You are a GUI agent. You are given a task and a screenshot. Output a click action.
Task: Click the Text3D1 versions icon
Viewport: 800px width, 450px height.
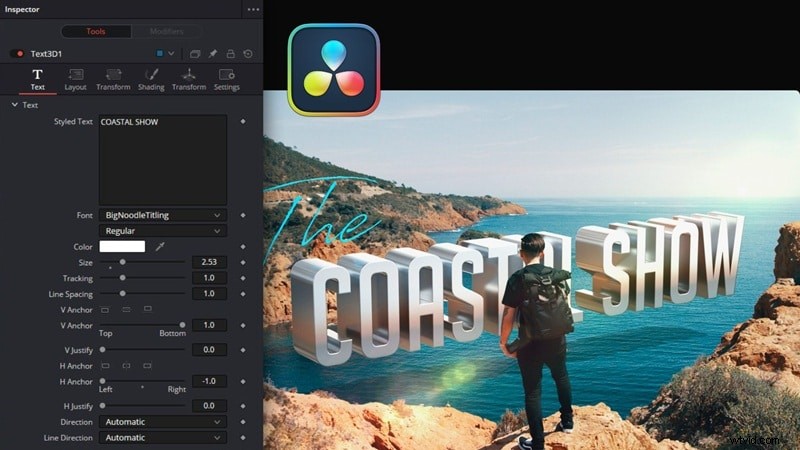coord(195,54)
